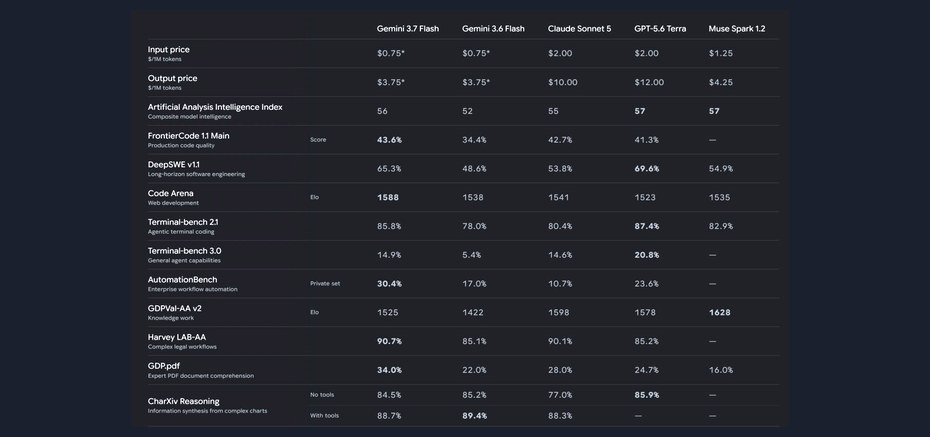This screenshot has width=930, height=437.
Task: Click the CharXiv Reasoning row label
Action: [183, 401]
